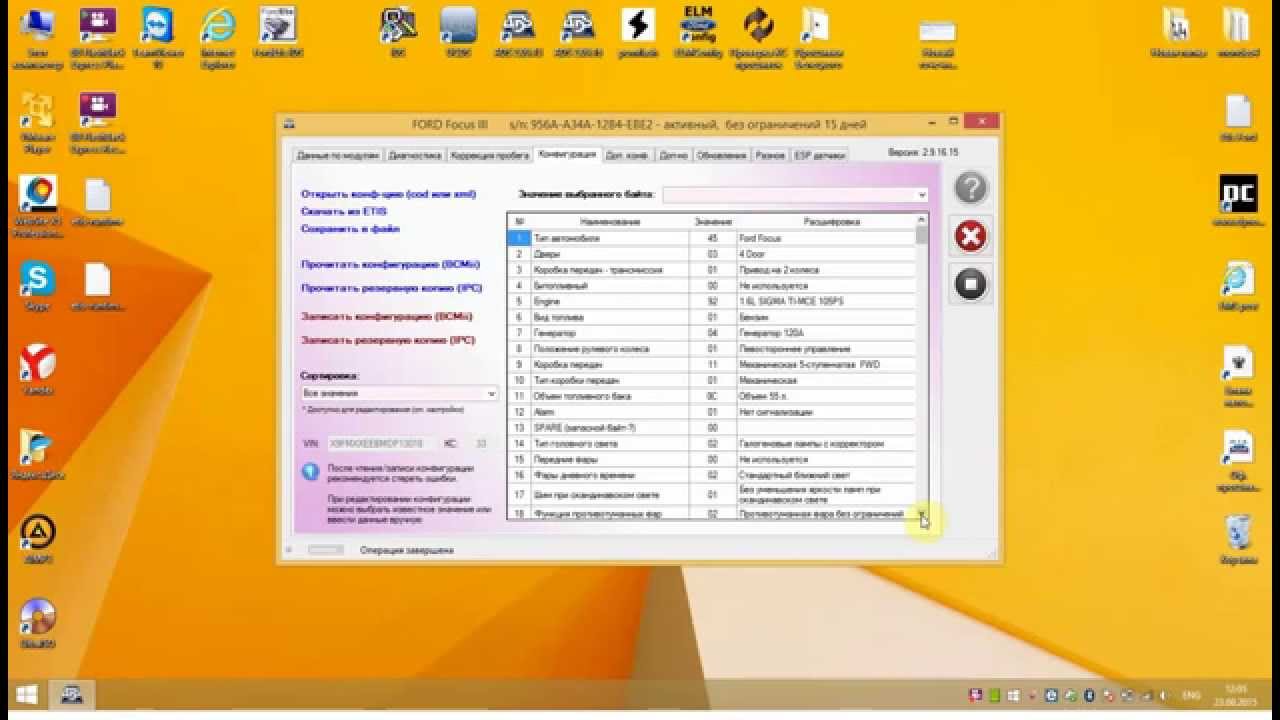Screen dimensions: 1280x720
Task: Click the table scrollbar up arrow
Action: point(922,220)
